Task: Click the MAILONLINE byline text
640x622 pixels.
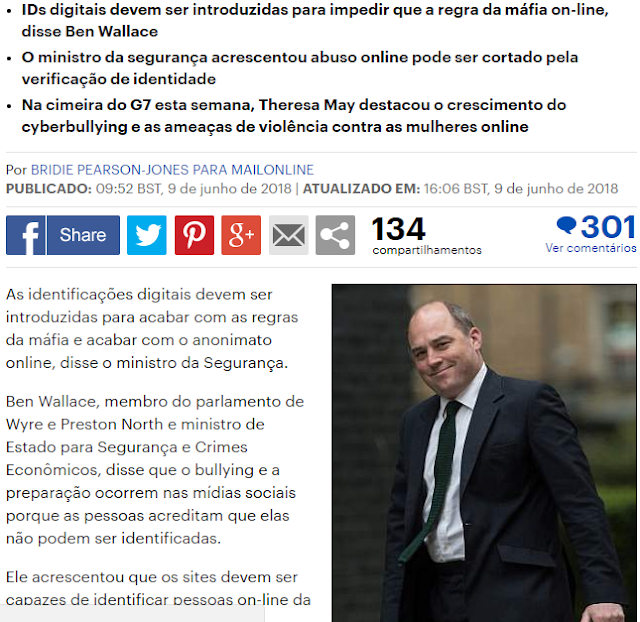Action: coord(273,170)
